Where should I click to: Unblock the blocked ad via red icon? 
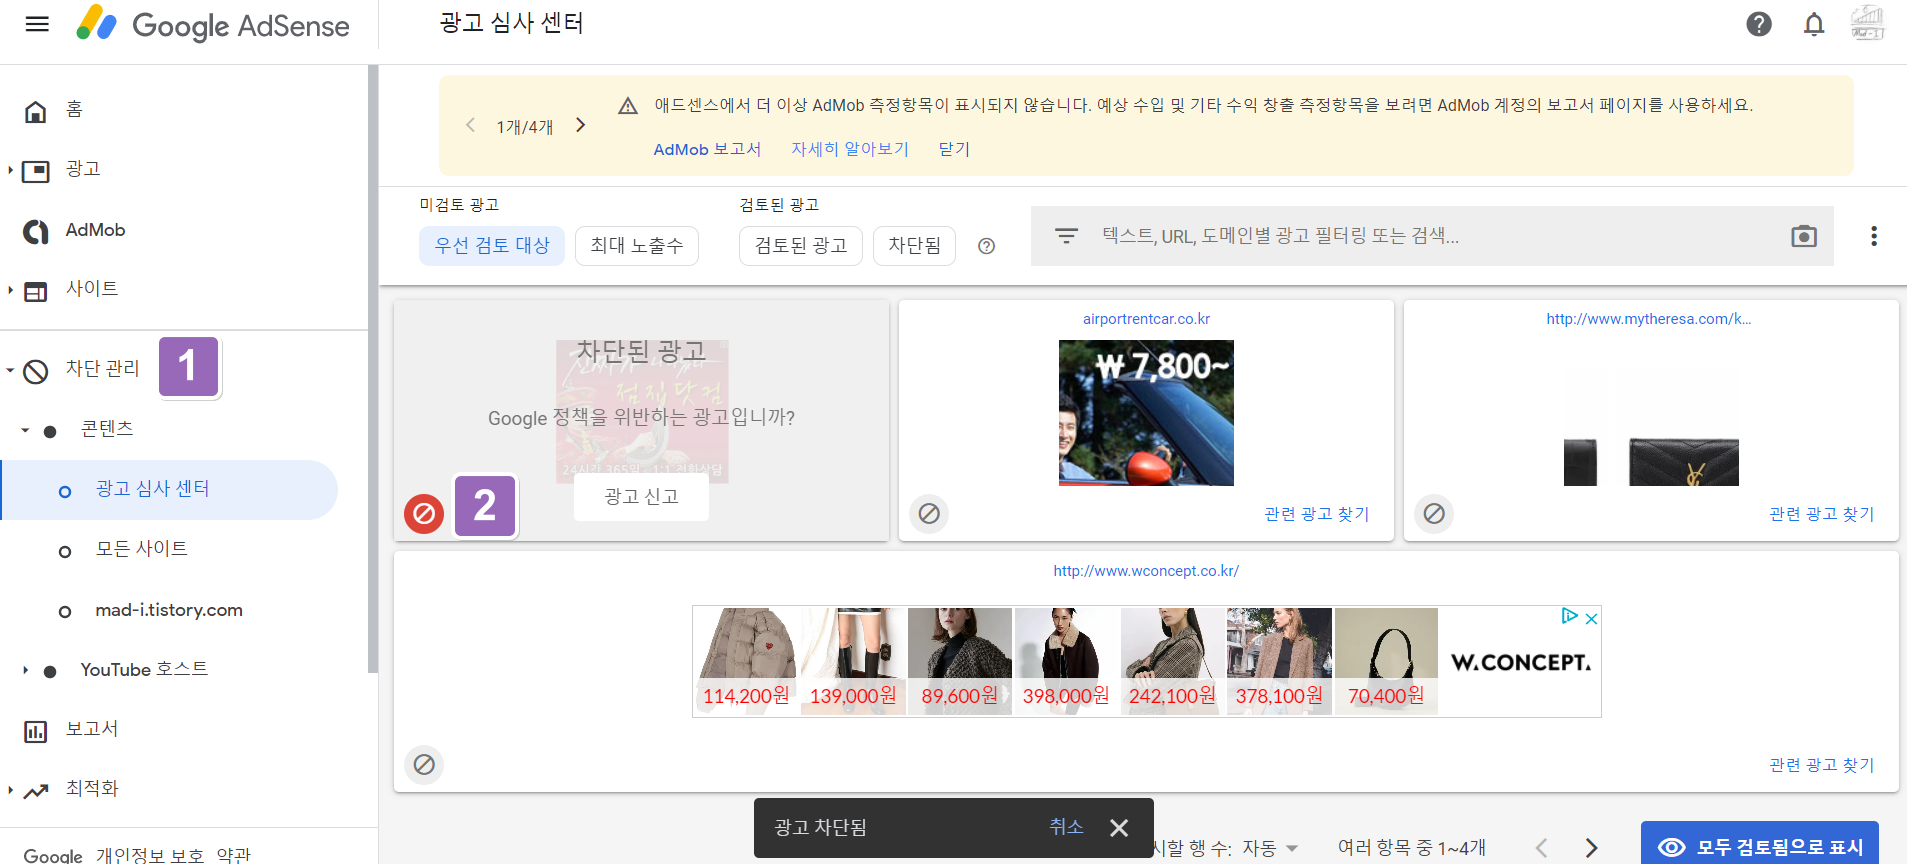point(424,514)
